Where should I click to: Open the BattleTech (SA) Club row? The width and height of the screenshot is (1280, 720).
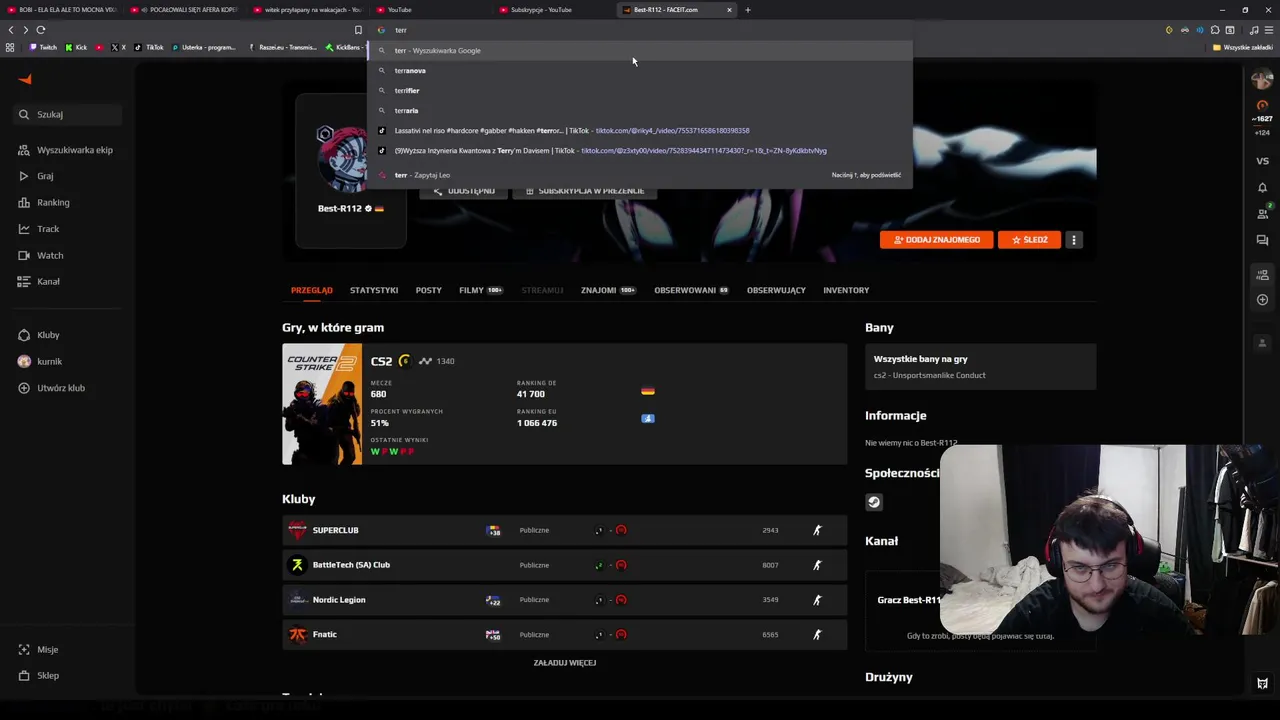click(564, 565)
